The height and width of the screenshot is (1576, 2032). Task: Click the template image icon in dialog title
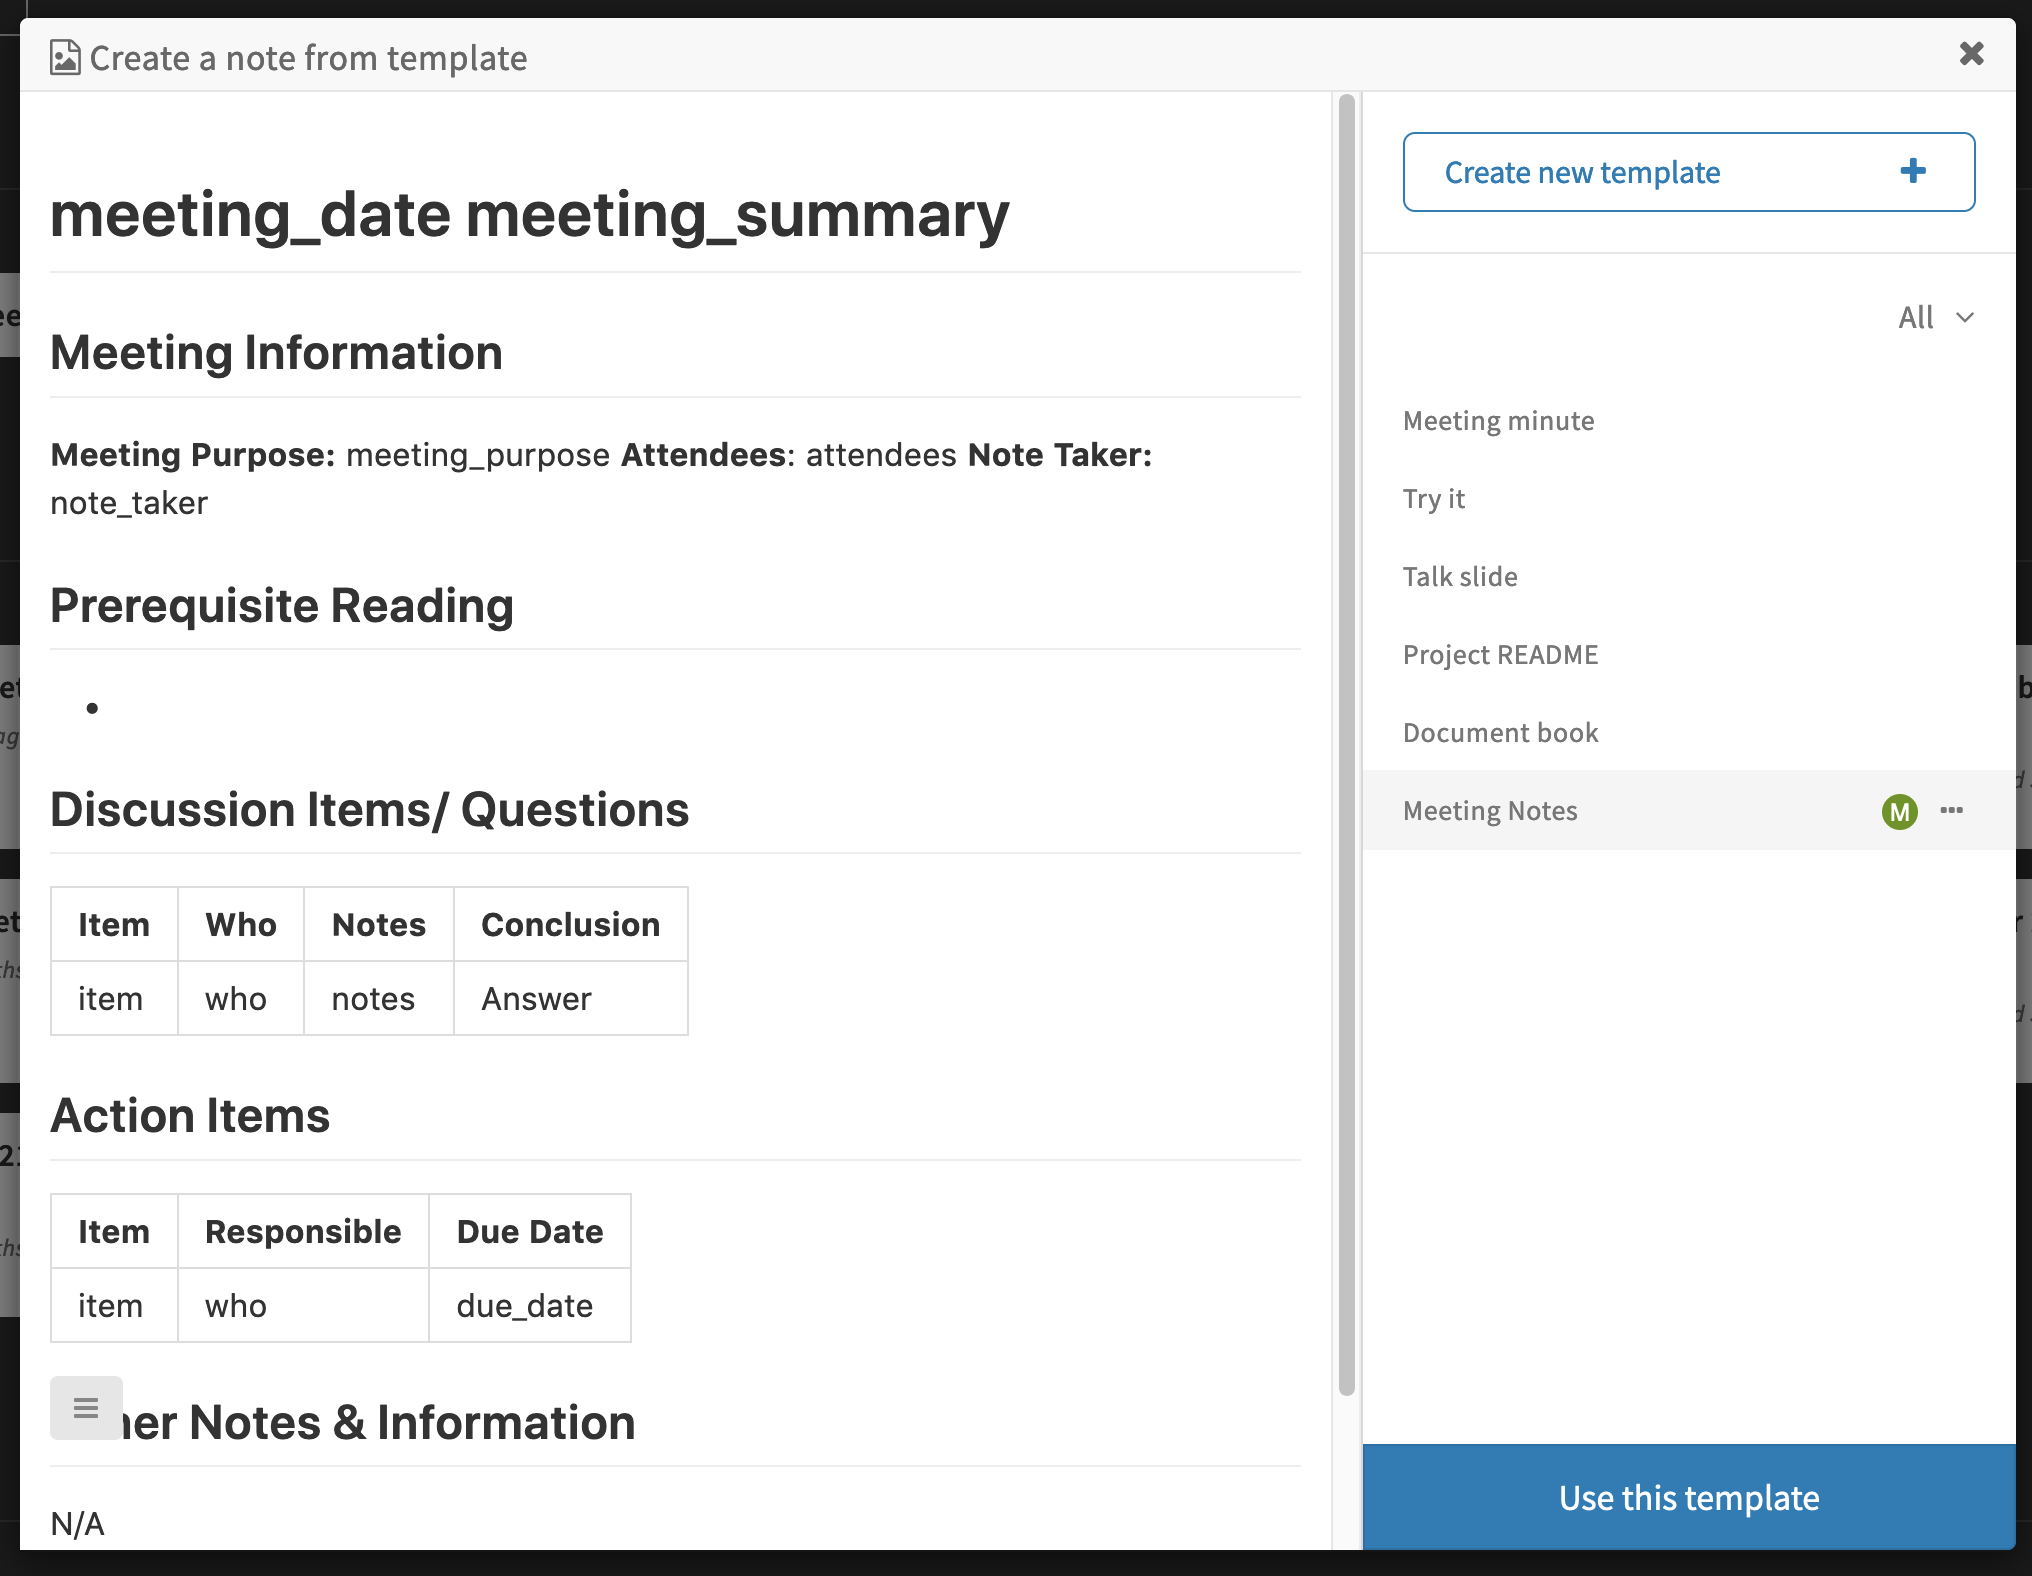tap(65, 58)
